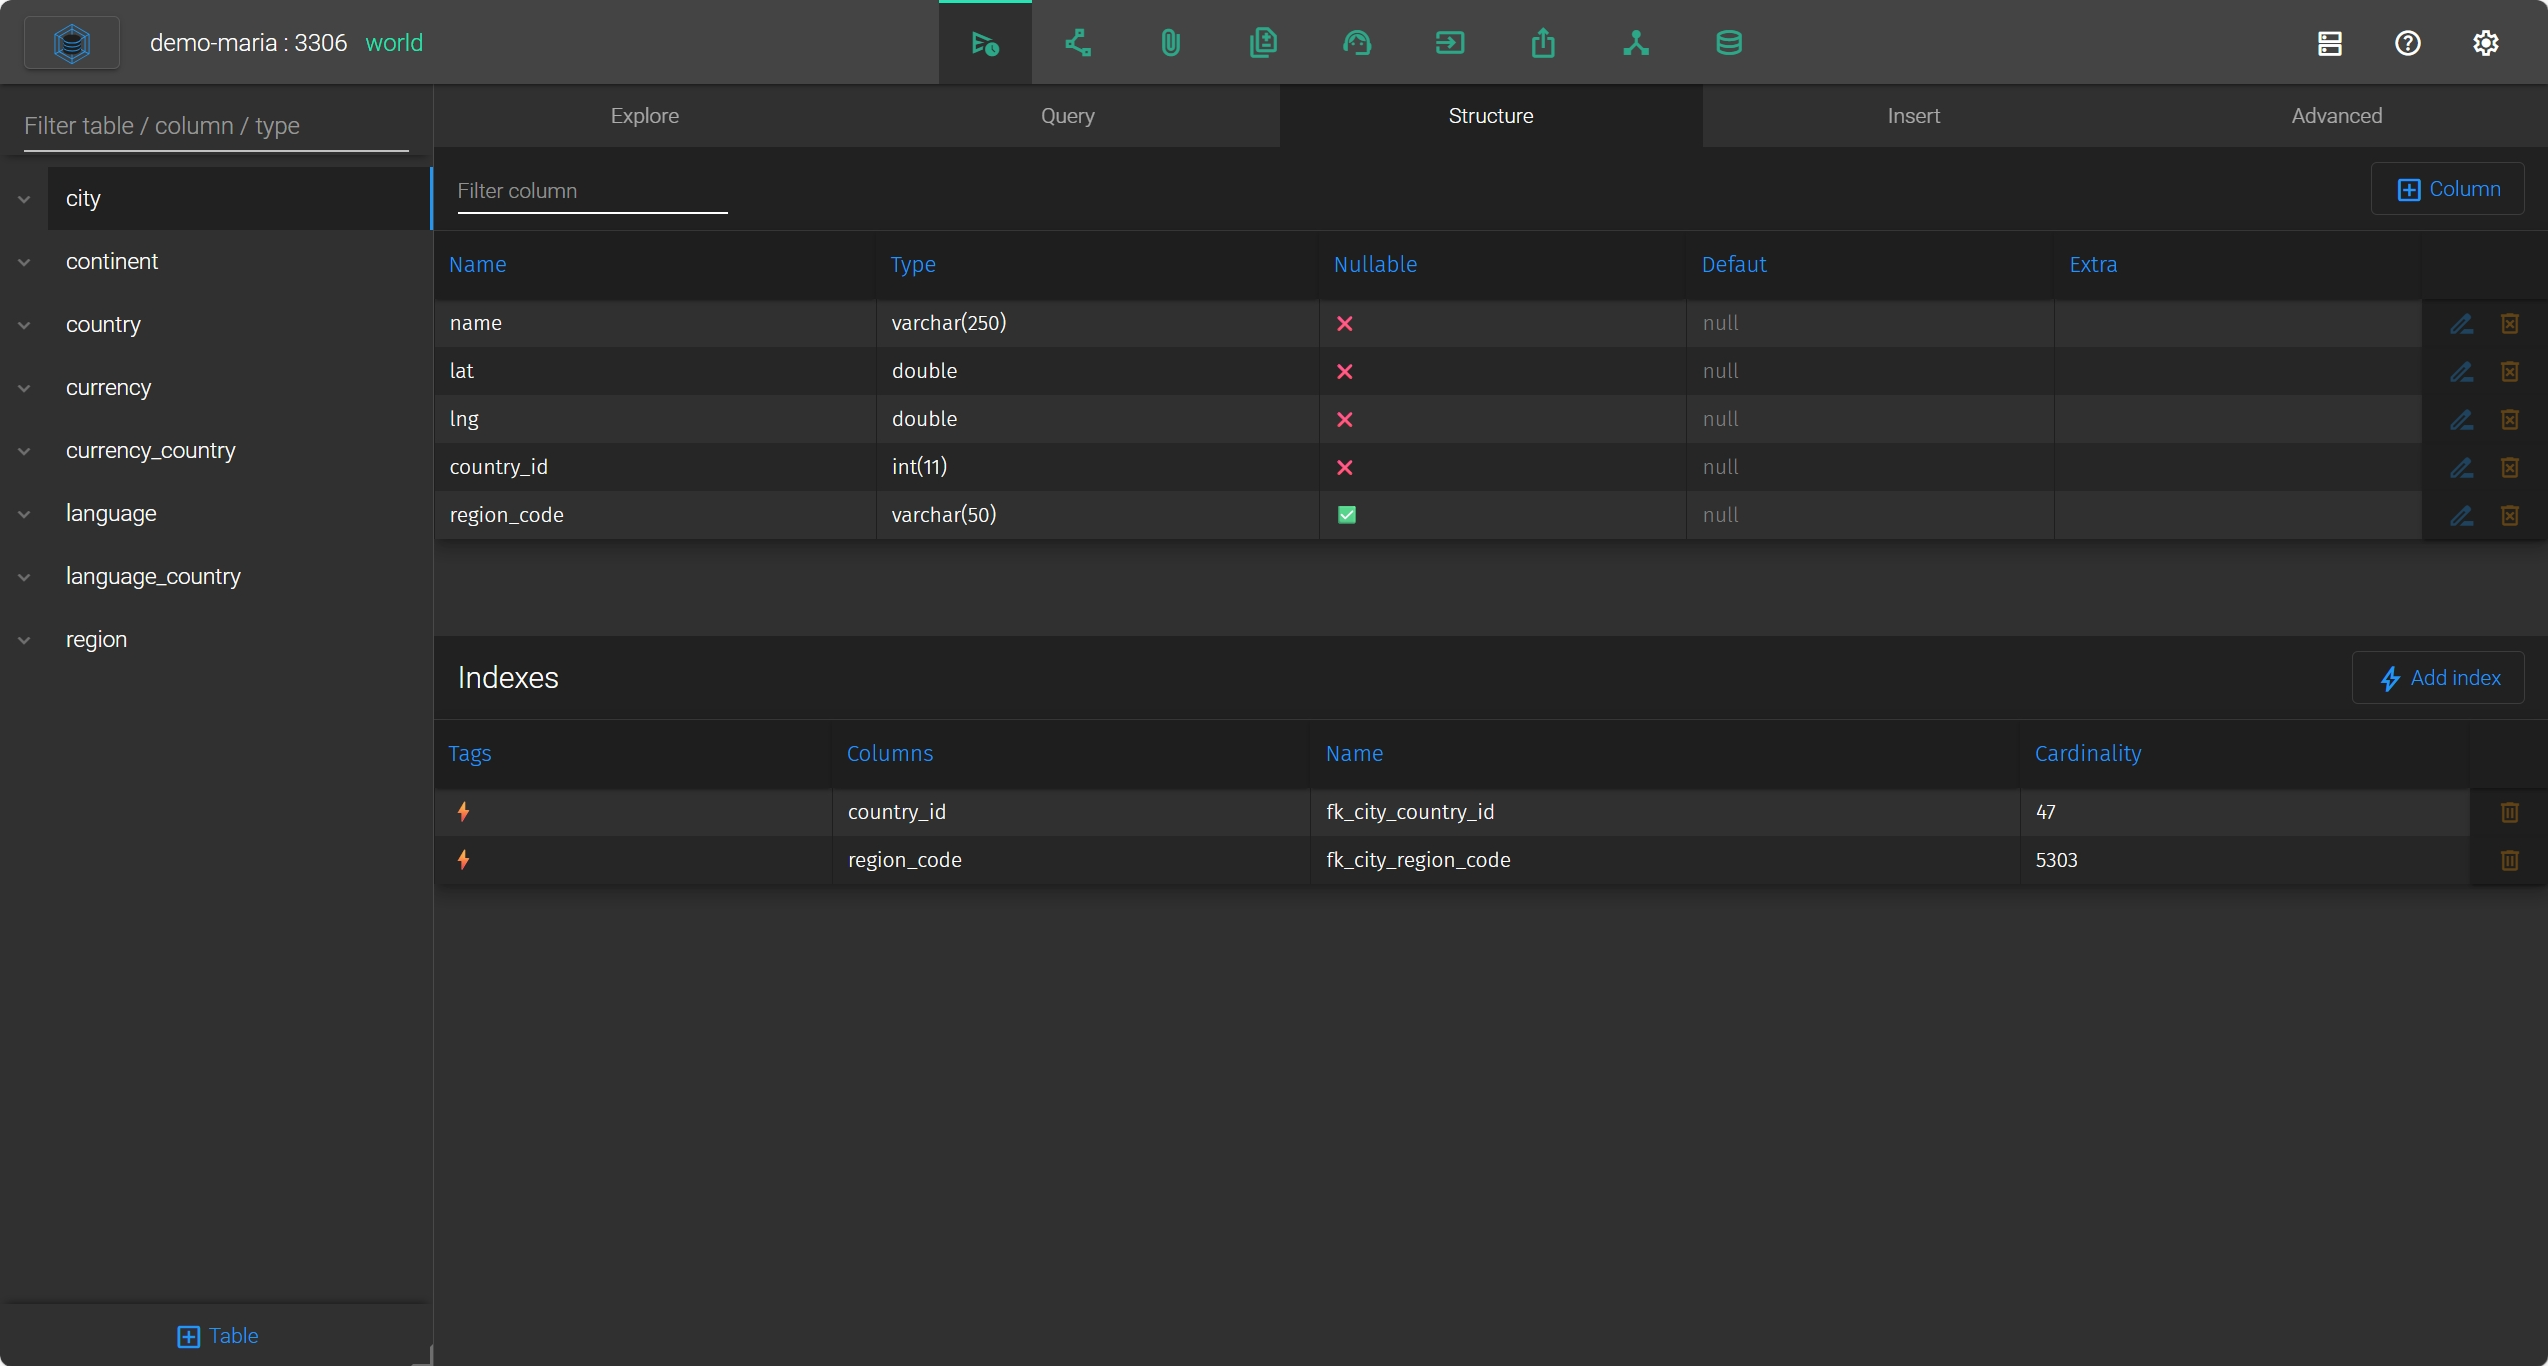The height and width of the screenshot is (1366, 2548).
Task: Expand the region table chevron
Action: (x=24, y=640)
